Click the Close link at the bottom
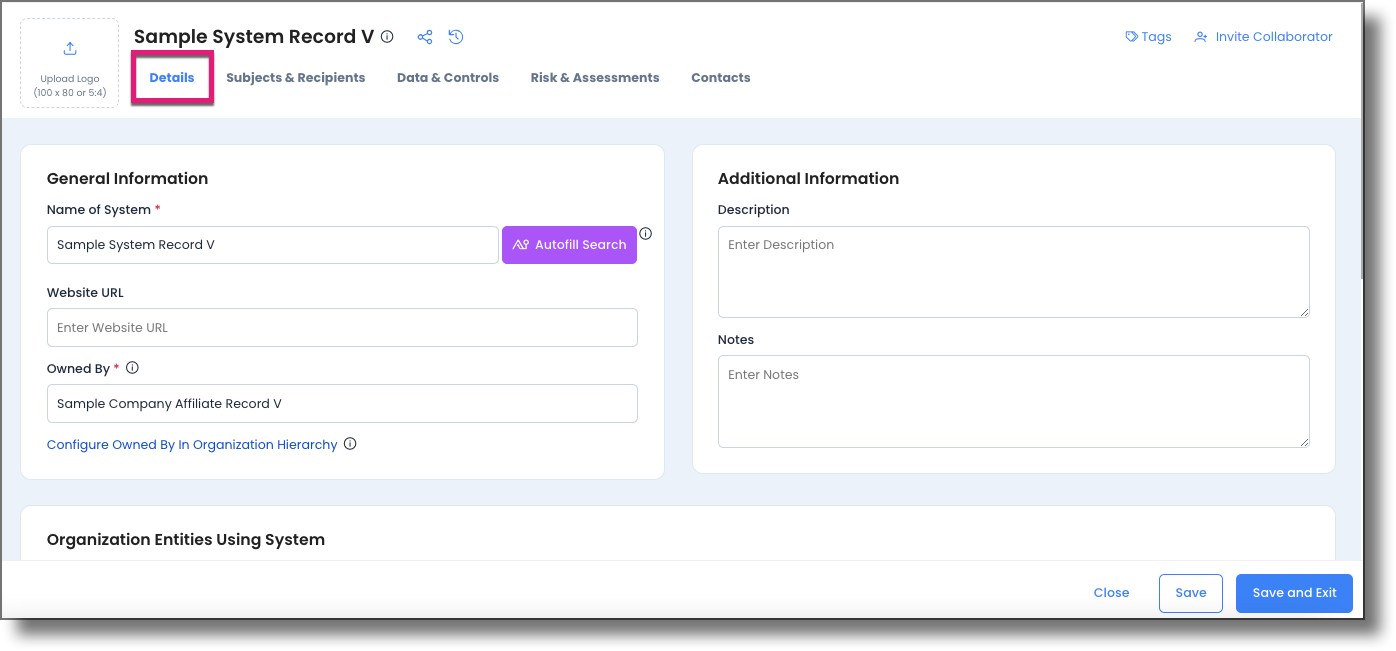The height and width of the screenshot is (651, 1396). click(1111, 592)
